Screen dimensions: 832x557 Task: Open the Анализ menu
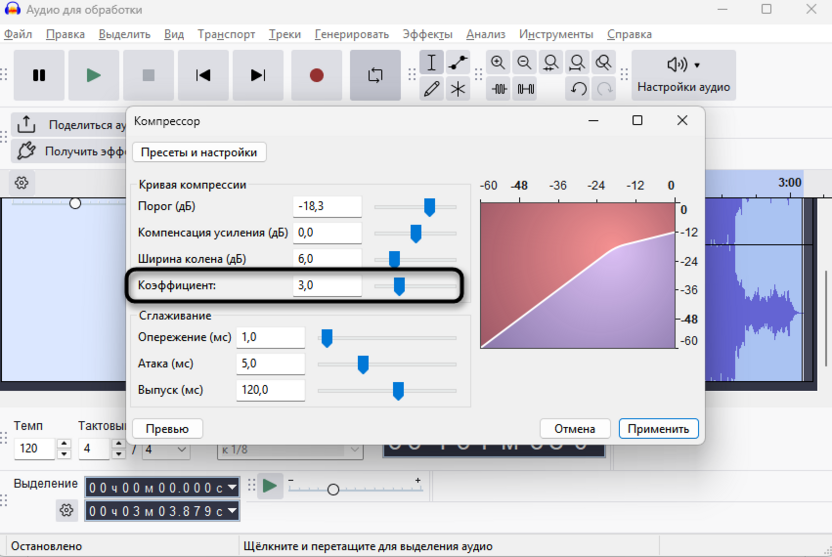[485, 34]
